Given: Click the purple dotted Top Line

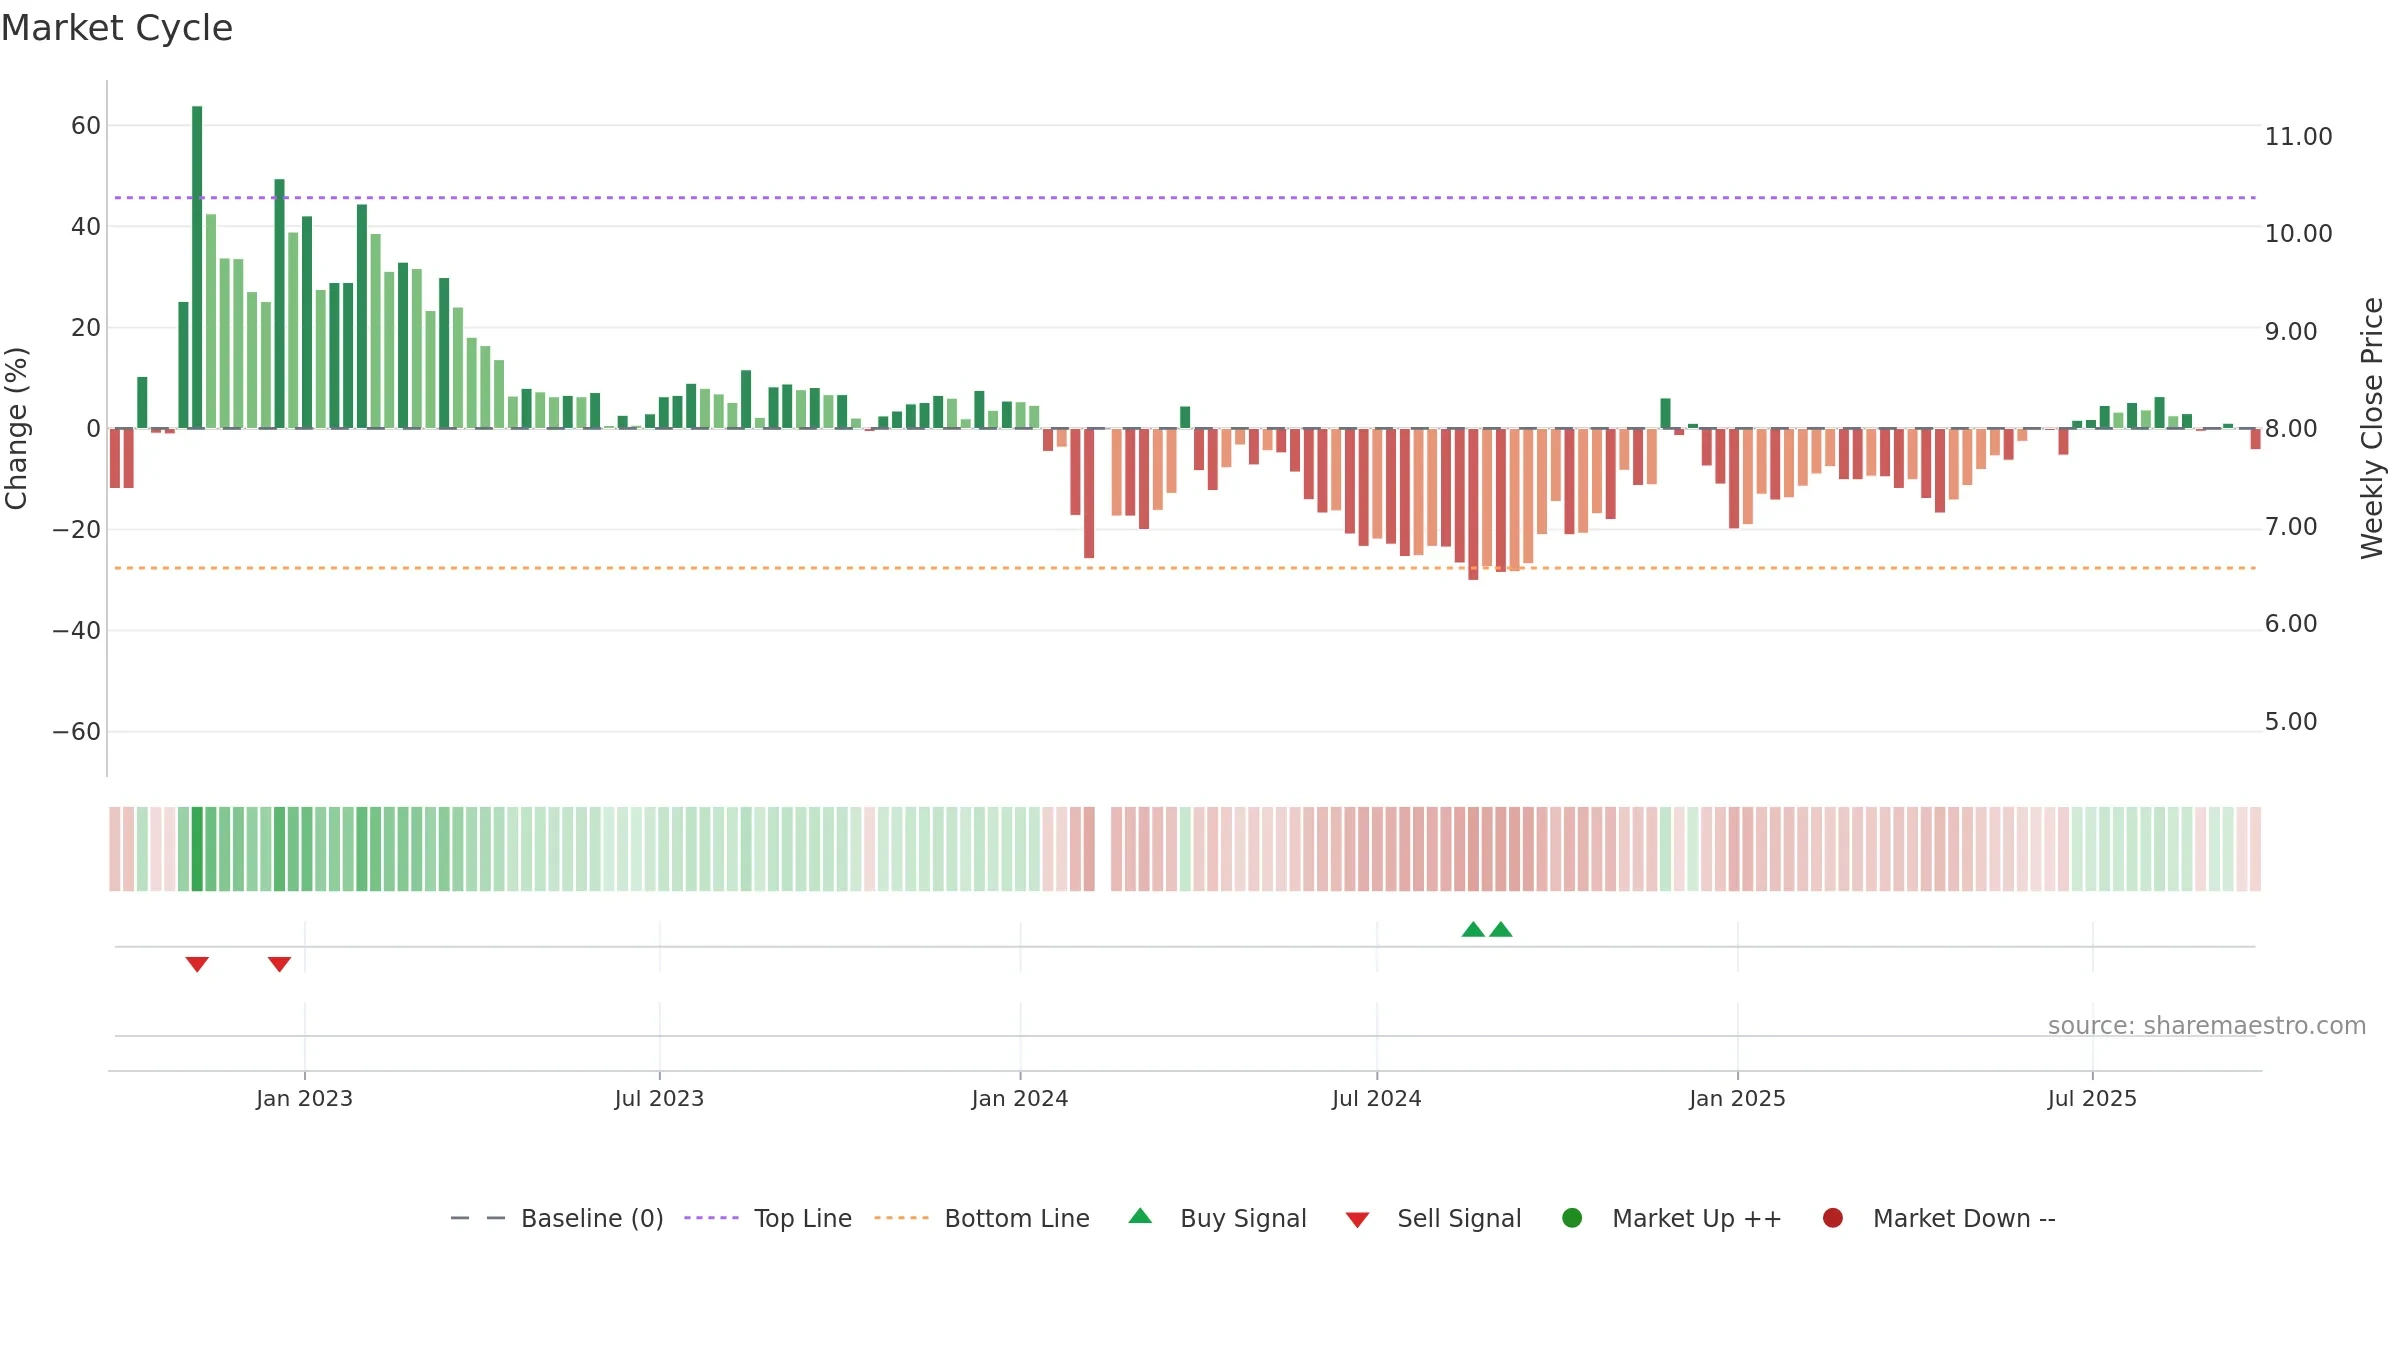Looking at the screenshot, I should [x=1185, y=198].
